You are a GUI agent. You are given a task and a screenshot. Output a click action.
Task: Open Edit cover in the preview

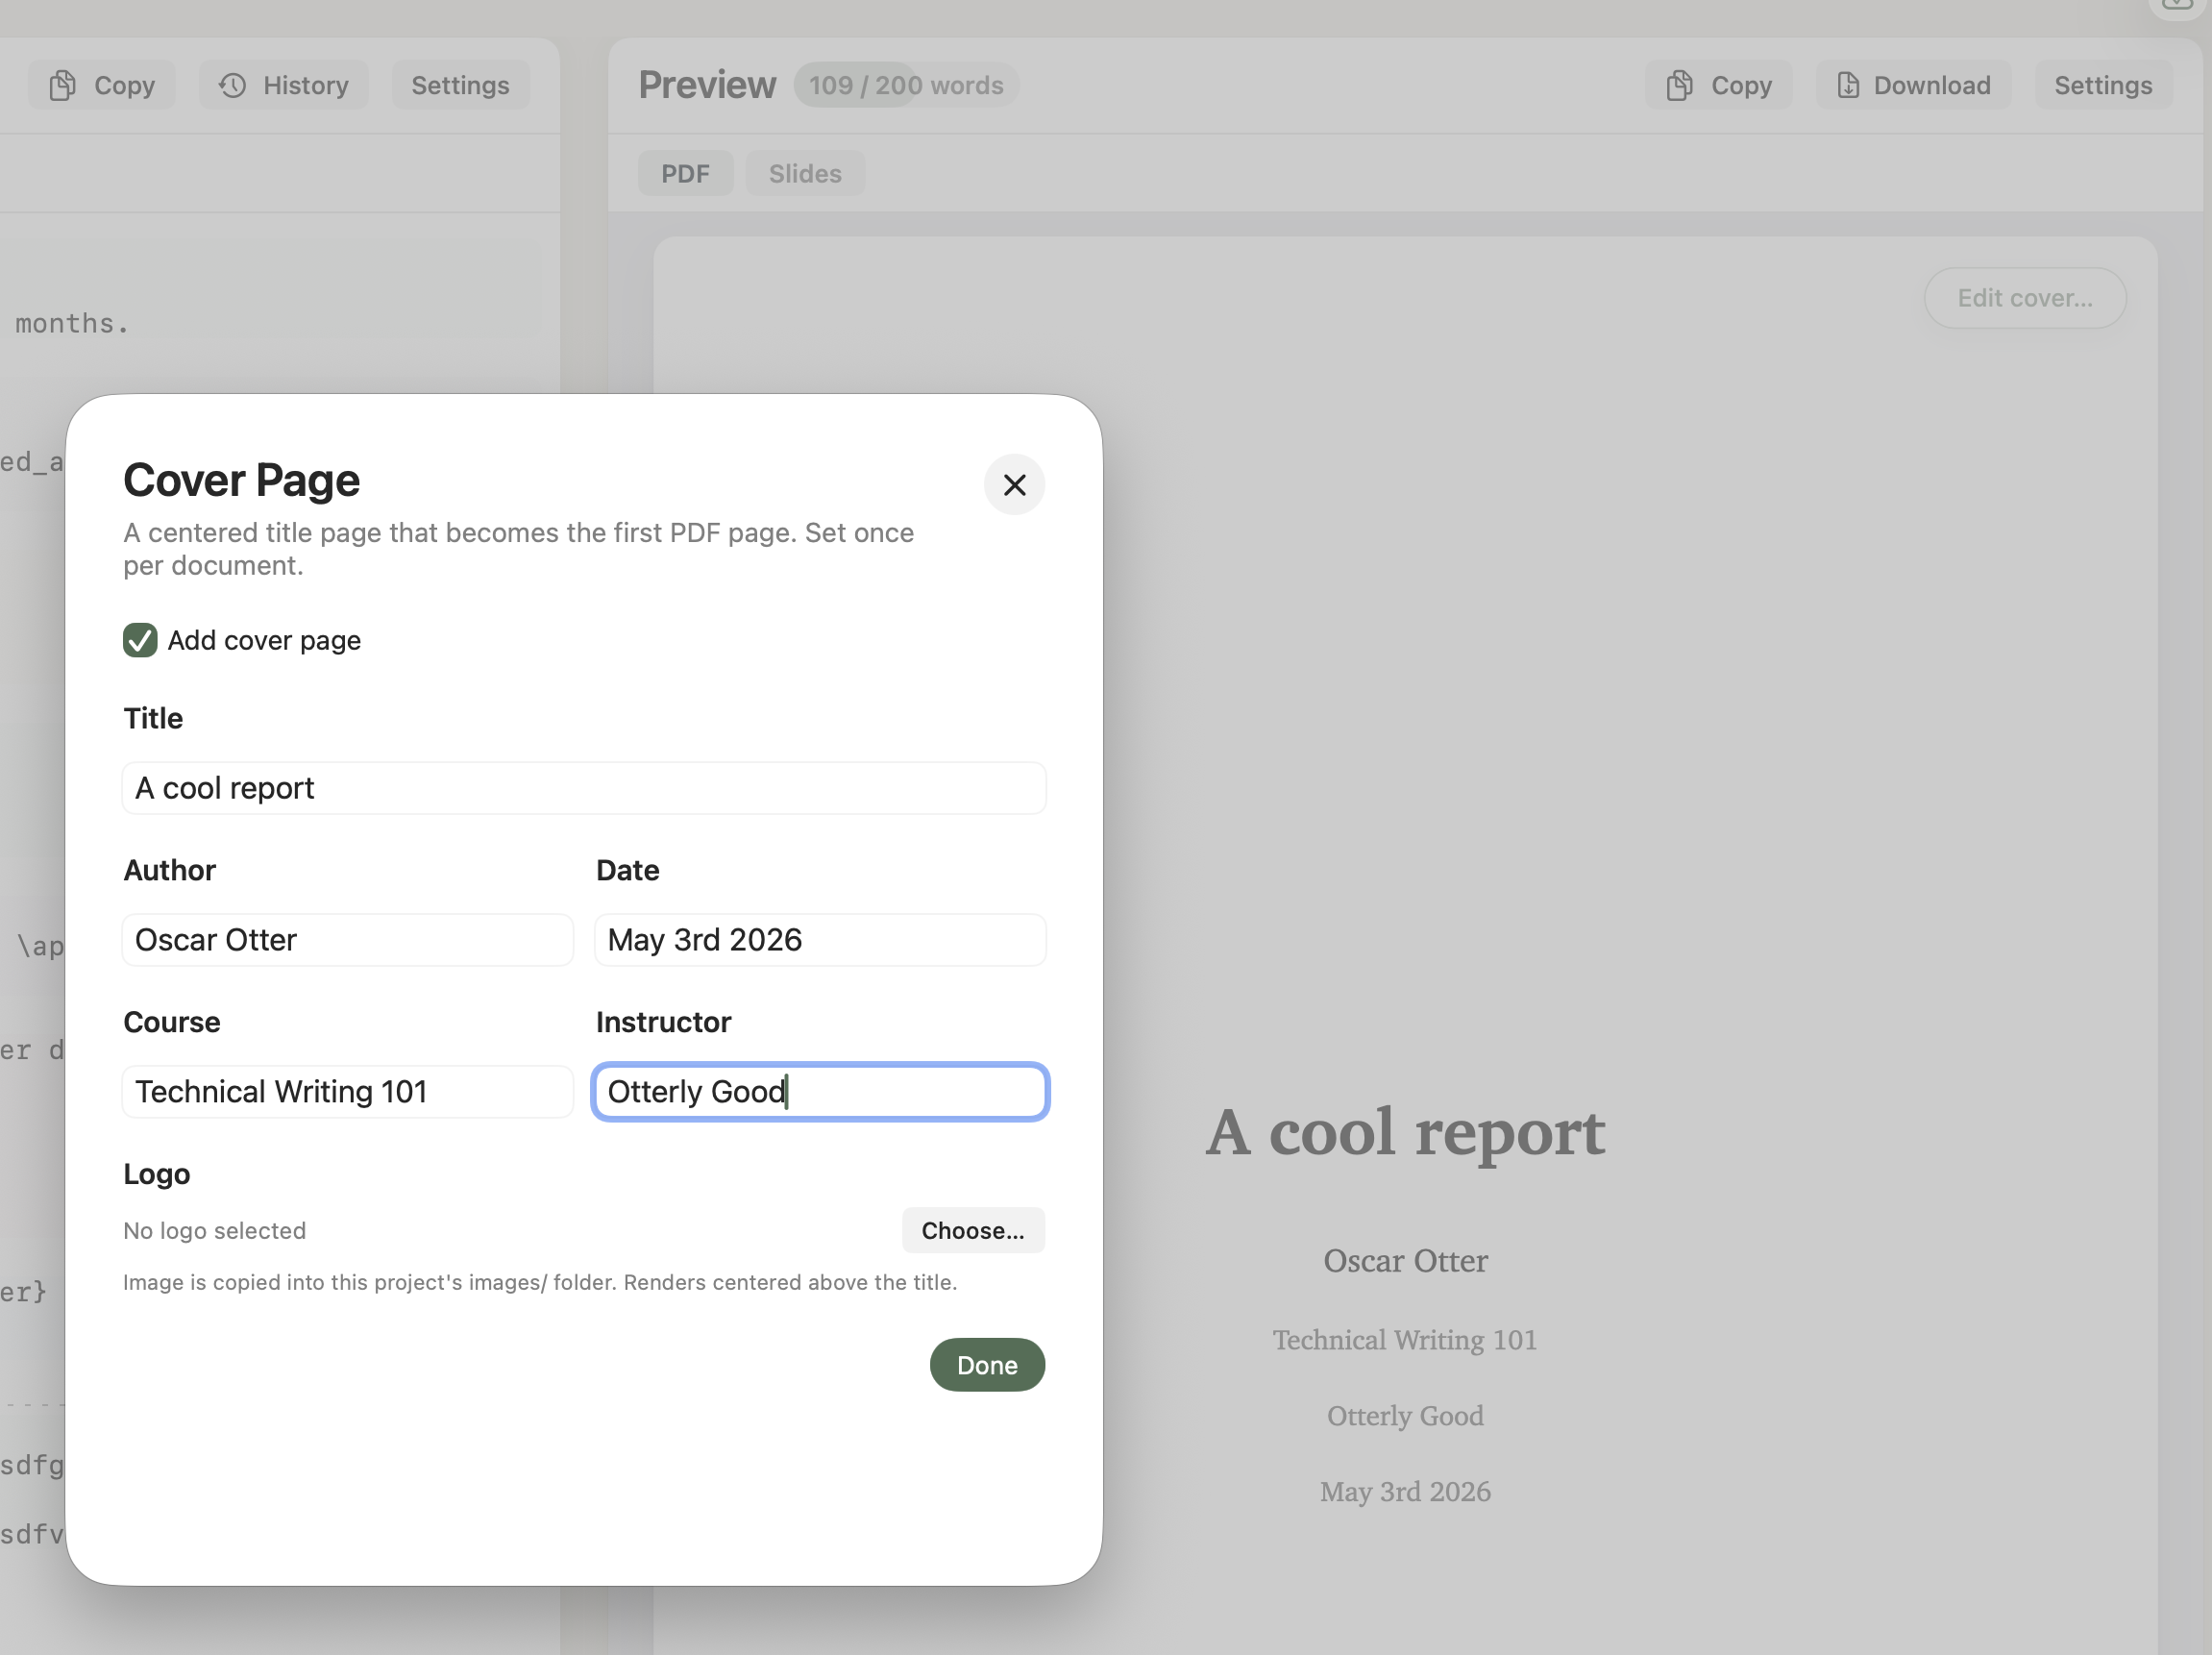point(2024,298)
